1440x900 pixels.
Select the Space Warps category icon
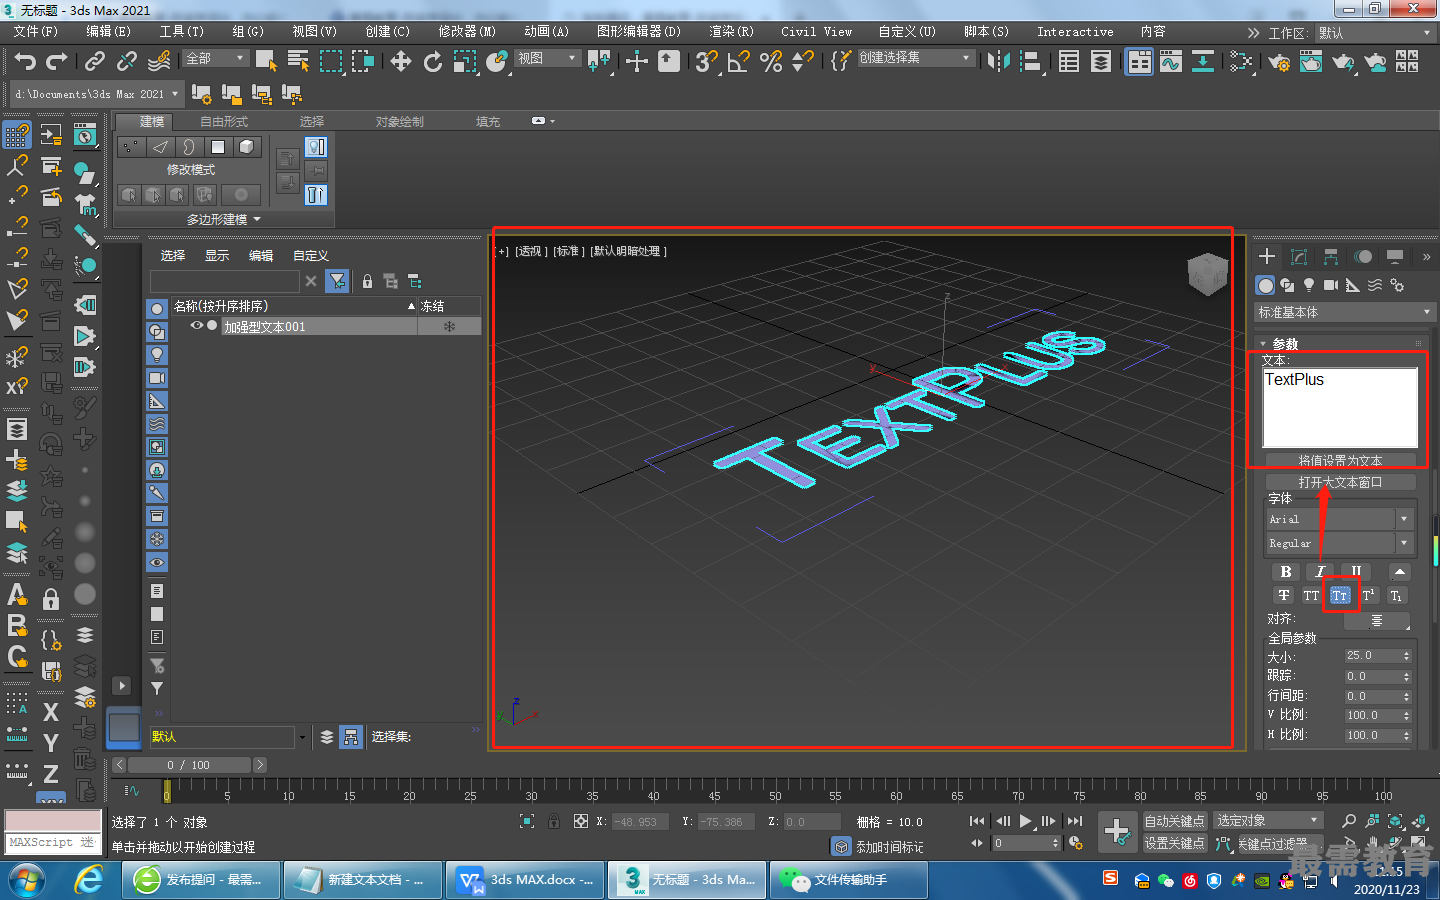[1375, 285]
